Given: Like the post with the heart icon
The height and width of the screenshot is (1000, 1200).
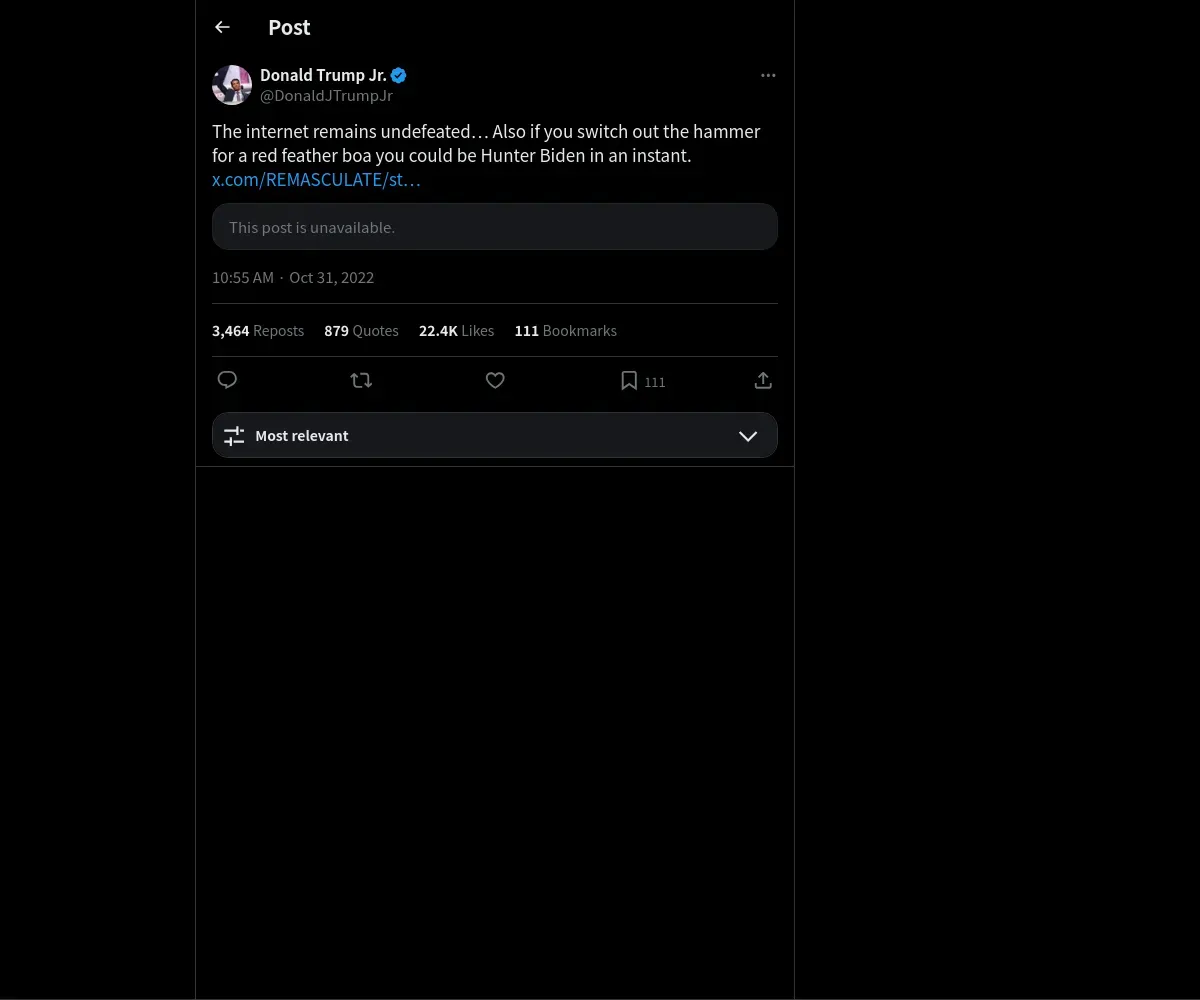Looking at the screenshot, I should (495, 380).
